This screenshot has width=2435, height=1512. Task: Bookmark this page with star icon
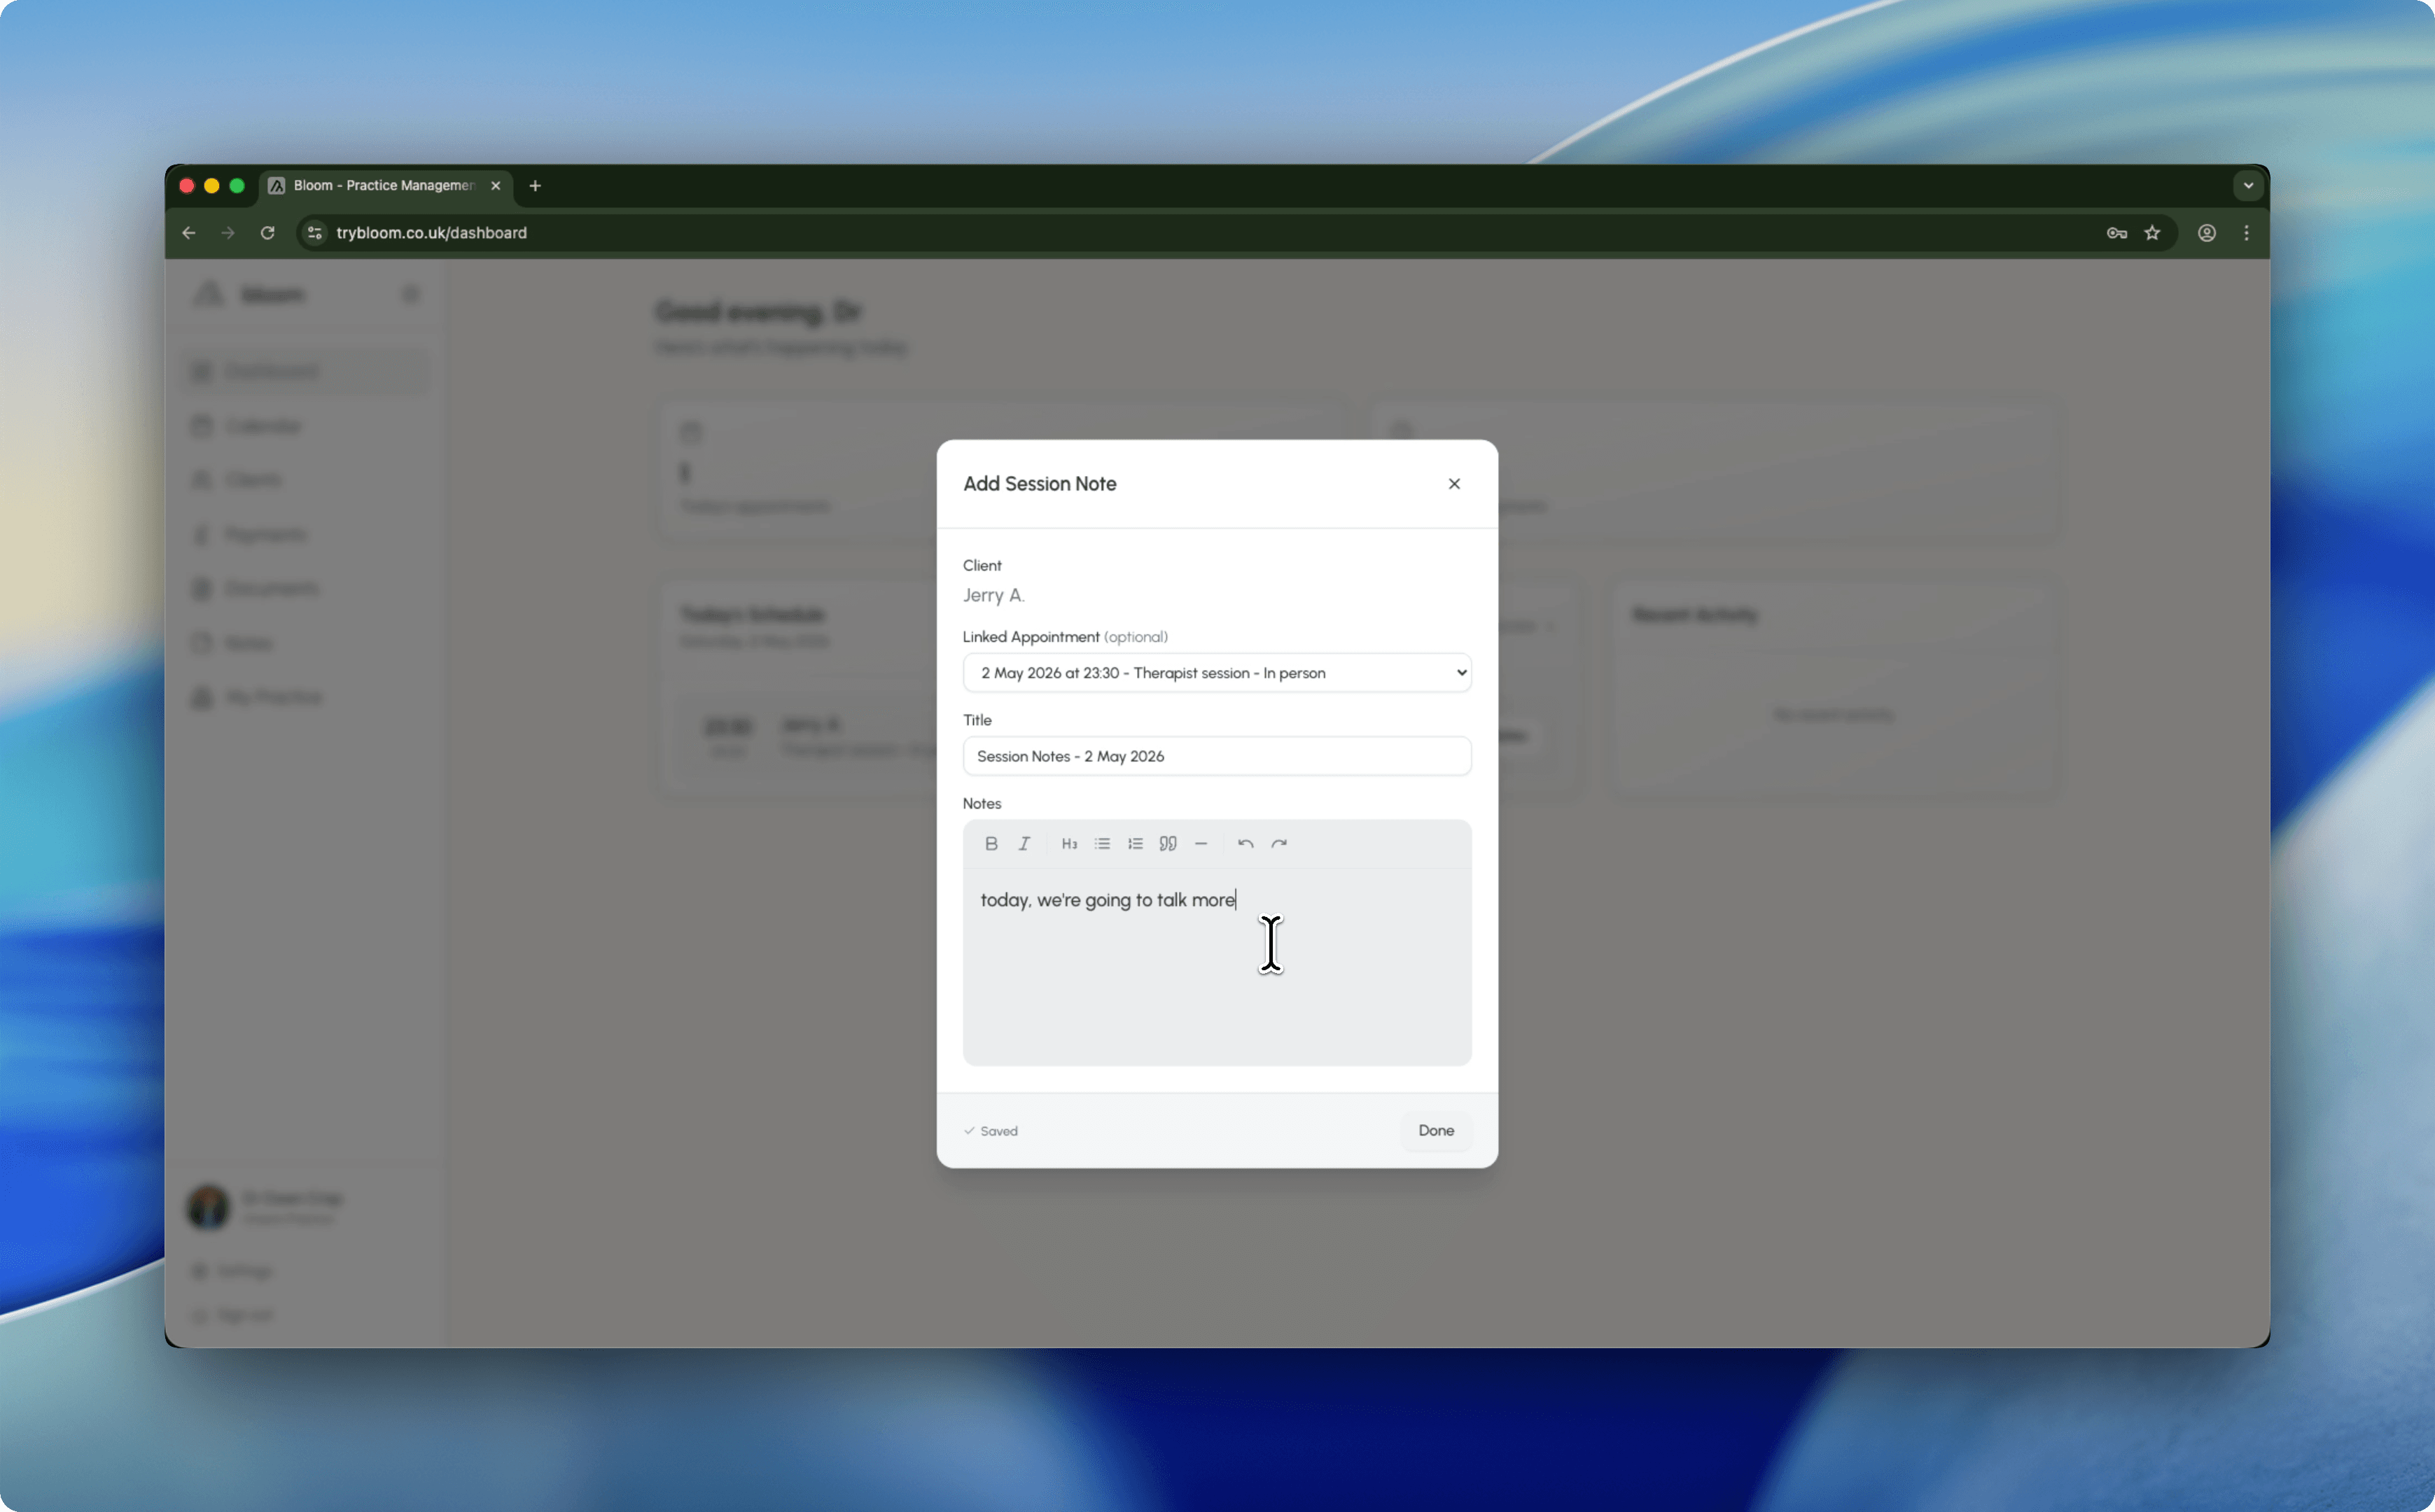(x=2152, y=233)
